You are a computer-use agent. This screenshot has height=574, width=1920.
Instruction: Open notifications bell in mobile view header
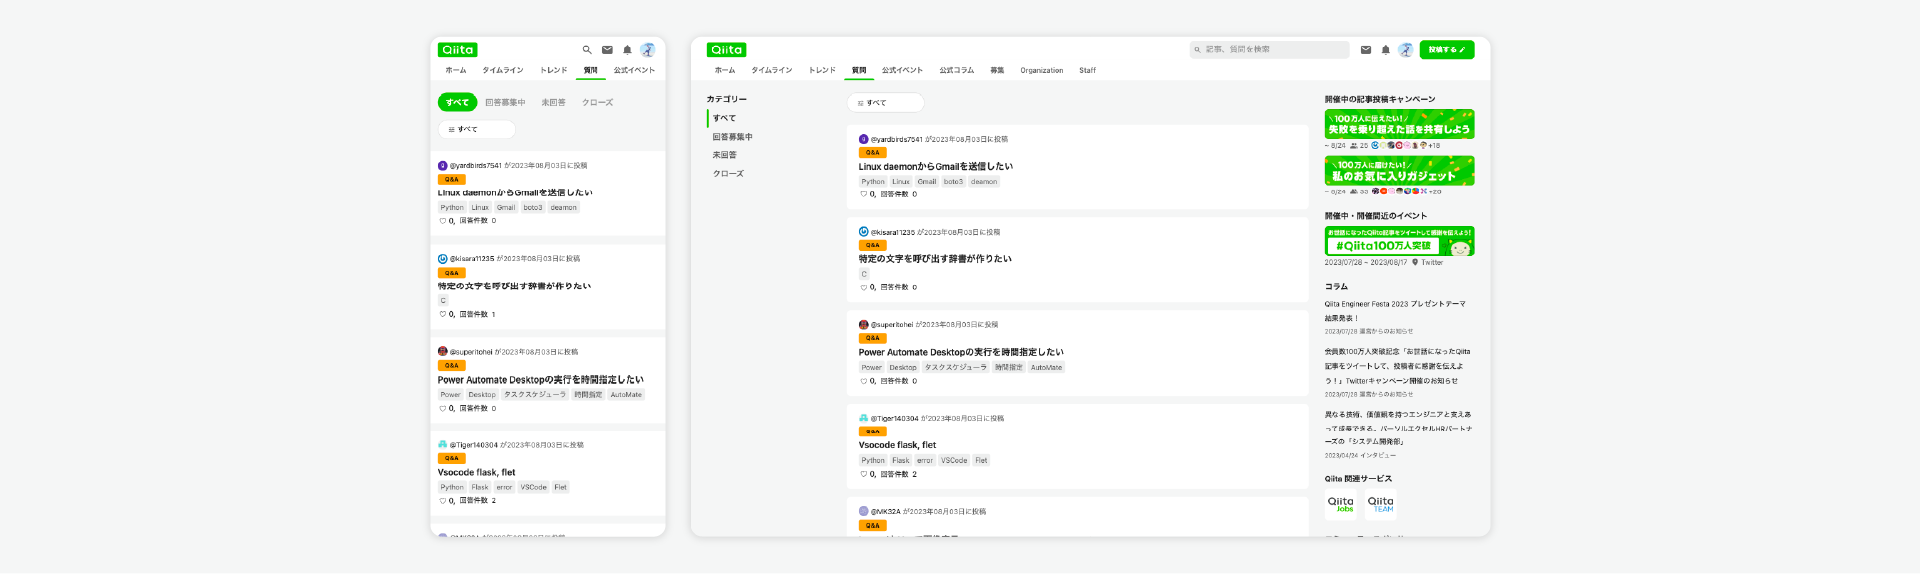(x=627, y=50)
